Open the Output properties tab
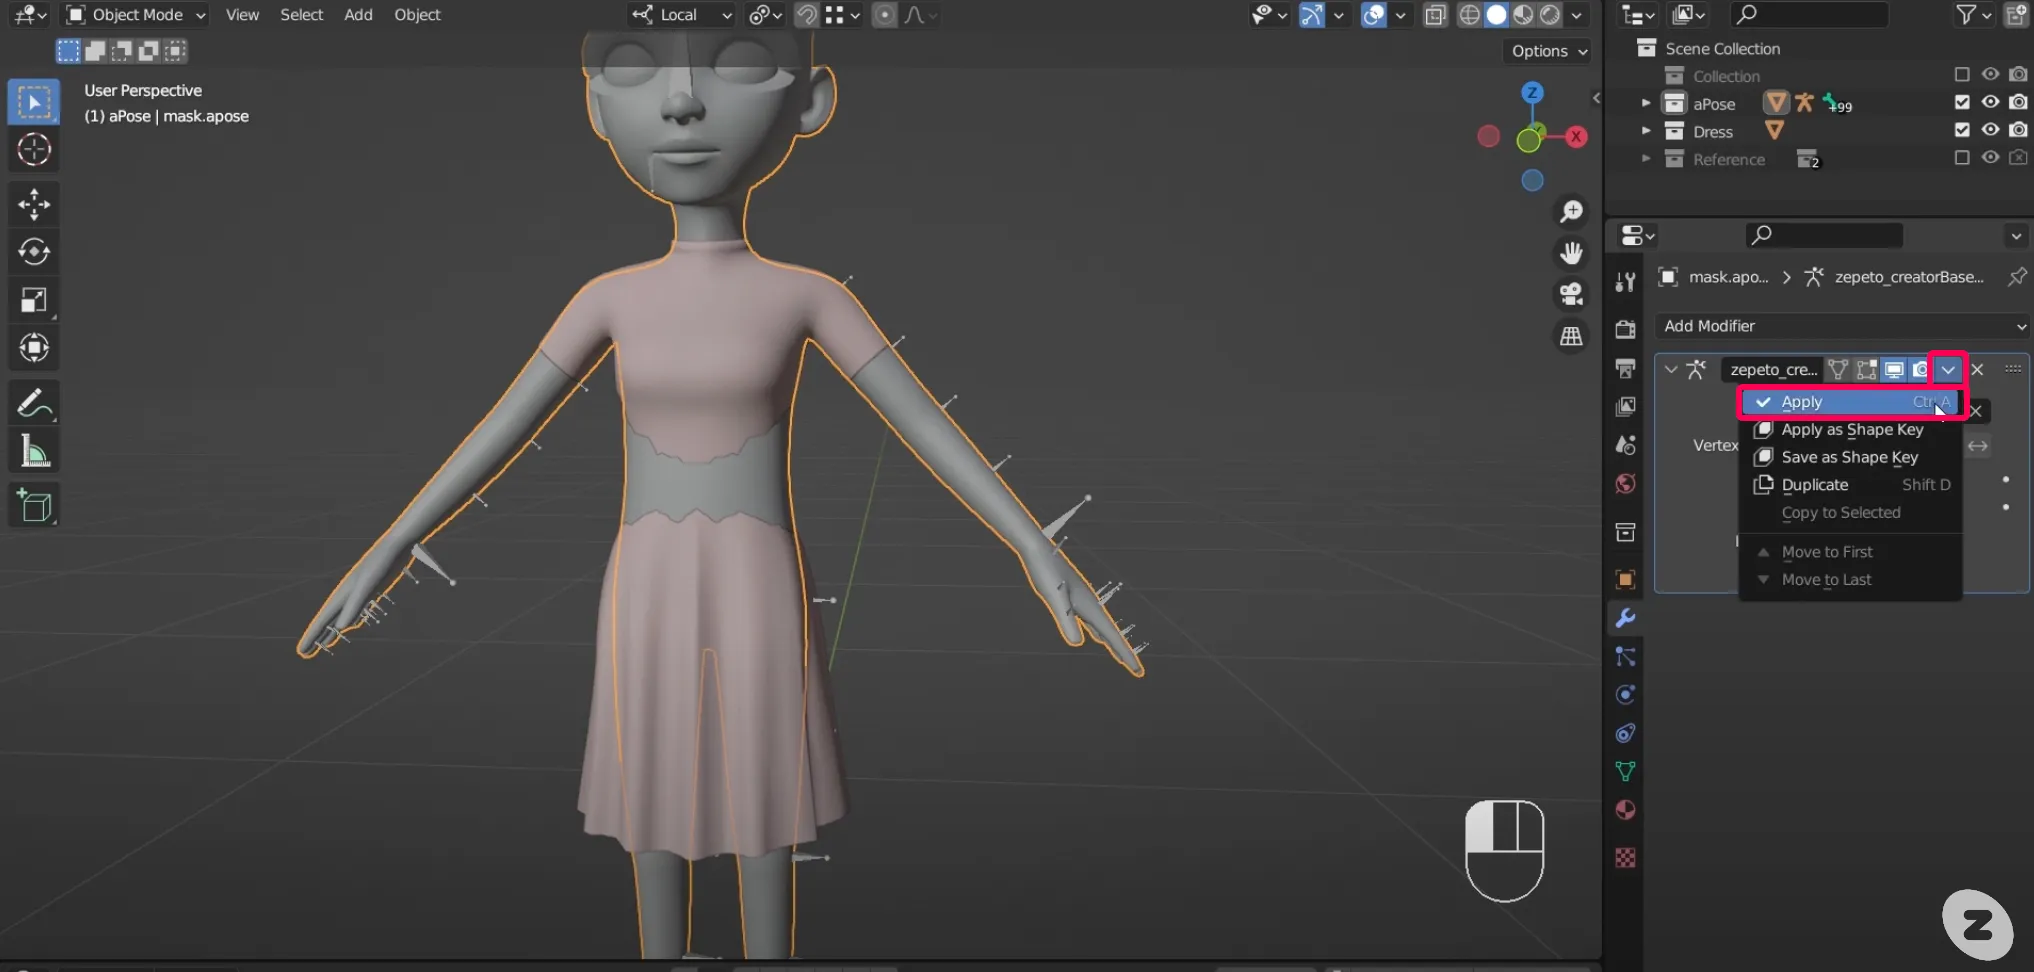This screenshot has height=972, width=2034. (1626, 368)
